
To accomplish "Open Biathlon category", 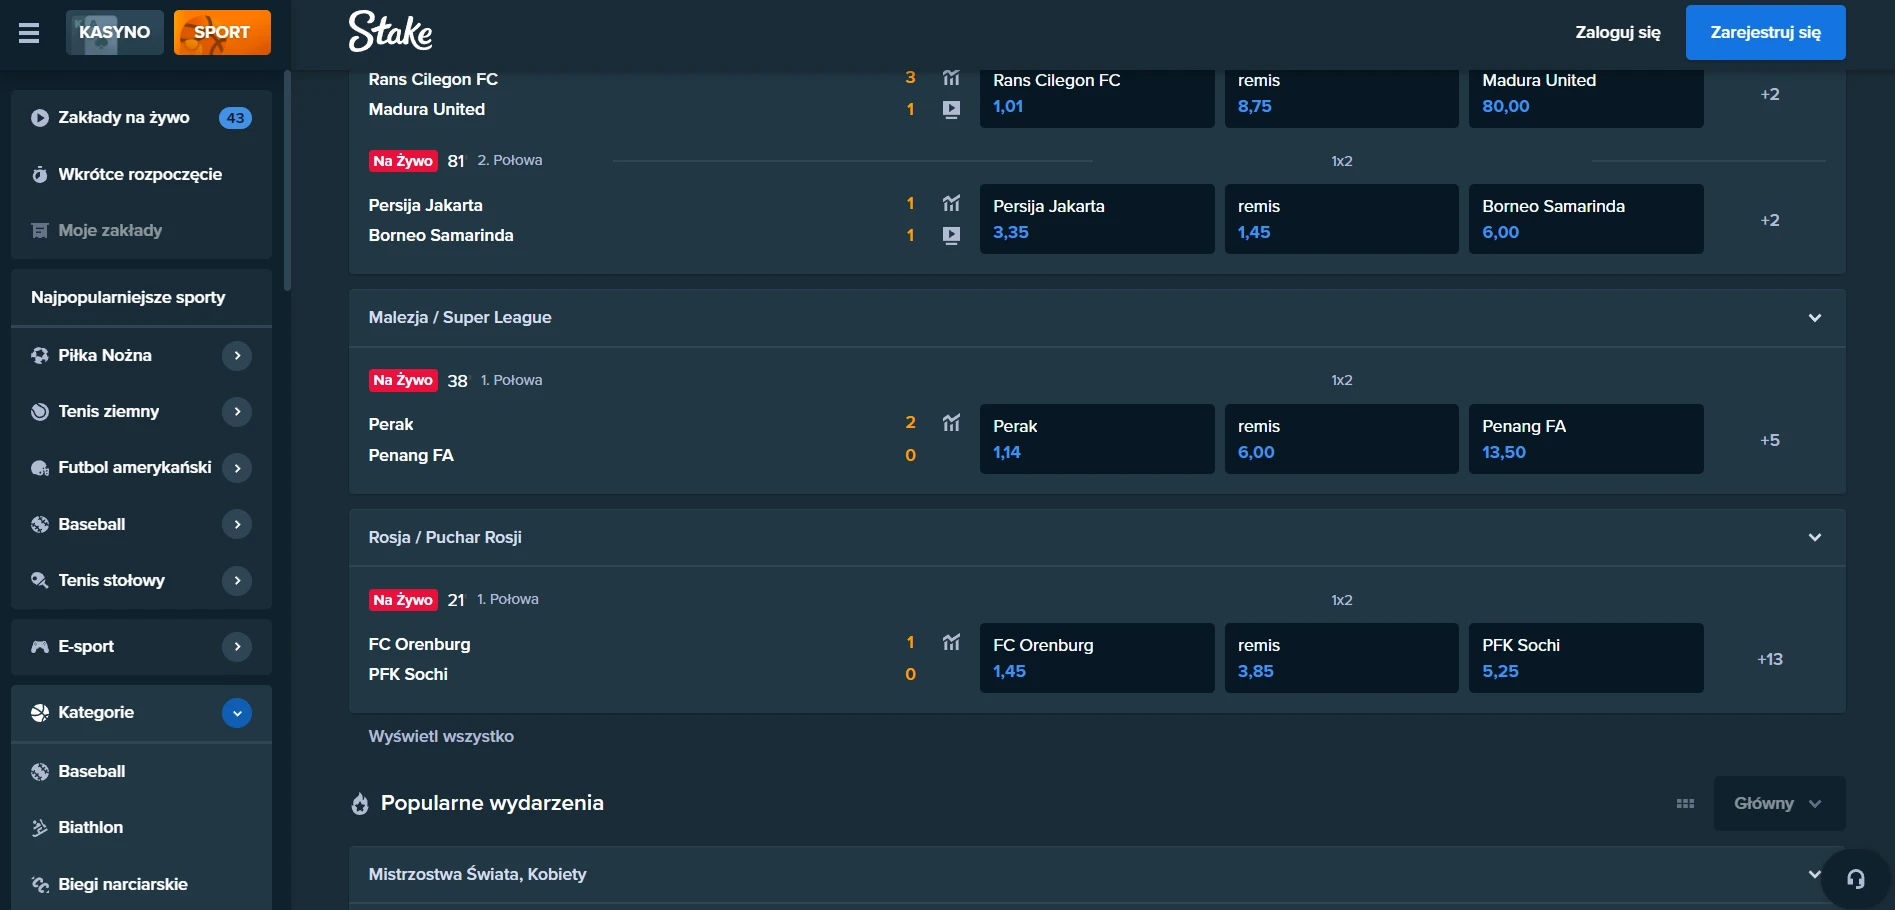I will pyautogui.click(x=141, y=827).
